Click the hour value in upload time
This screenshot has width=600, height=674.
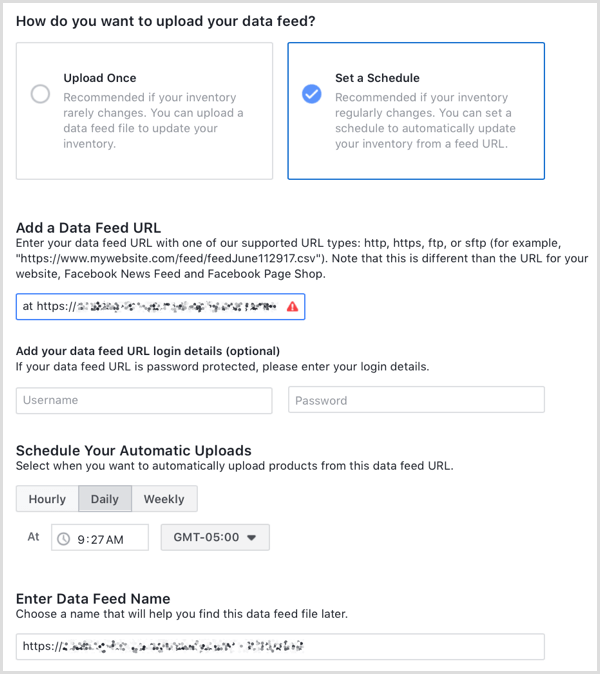click(81, 539)
